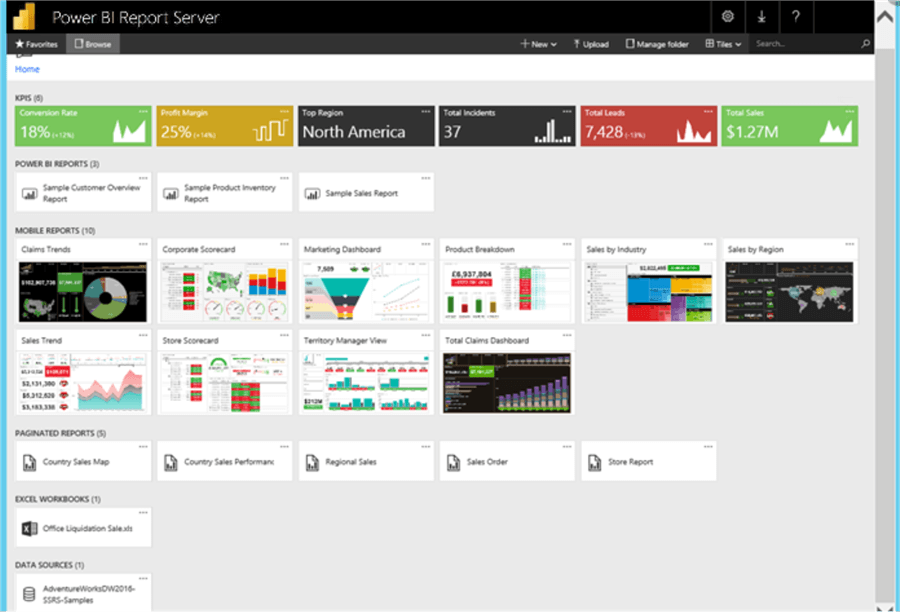Viewport: 900px width, 612px height.
Task: Click the Country Sales Performance document icon
Action: (170, 462)
